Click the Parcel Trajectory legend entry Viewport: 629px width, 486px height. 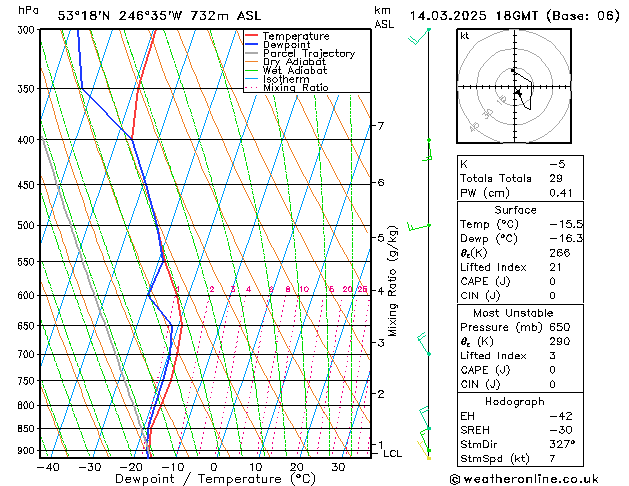[300, 53]
